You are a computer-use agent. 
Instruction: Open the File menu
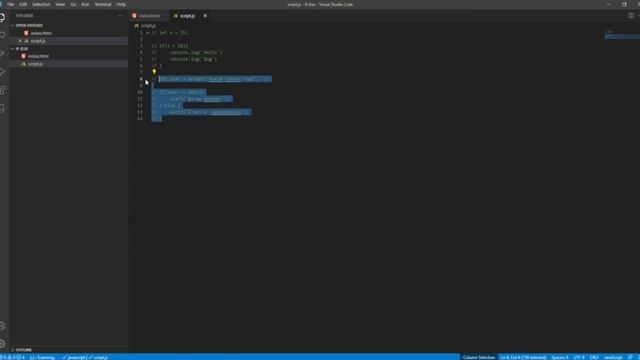[x=11, y=4]
